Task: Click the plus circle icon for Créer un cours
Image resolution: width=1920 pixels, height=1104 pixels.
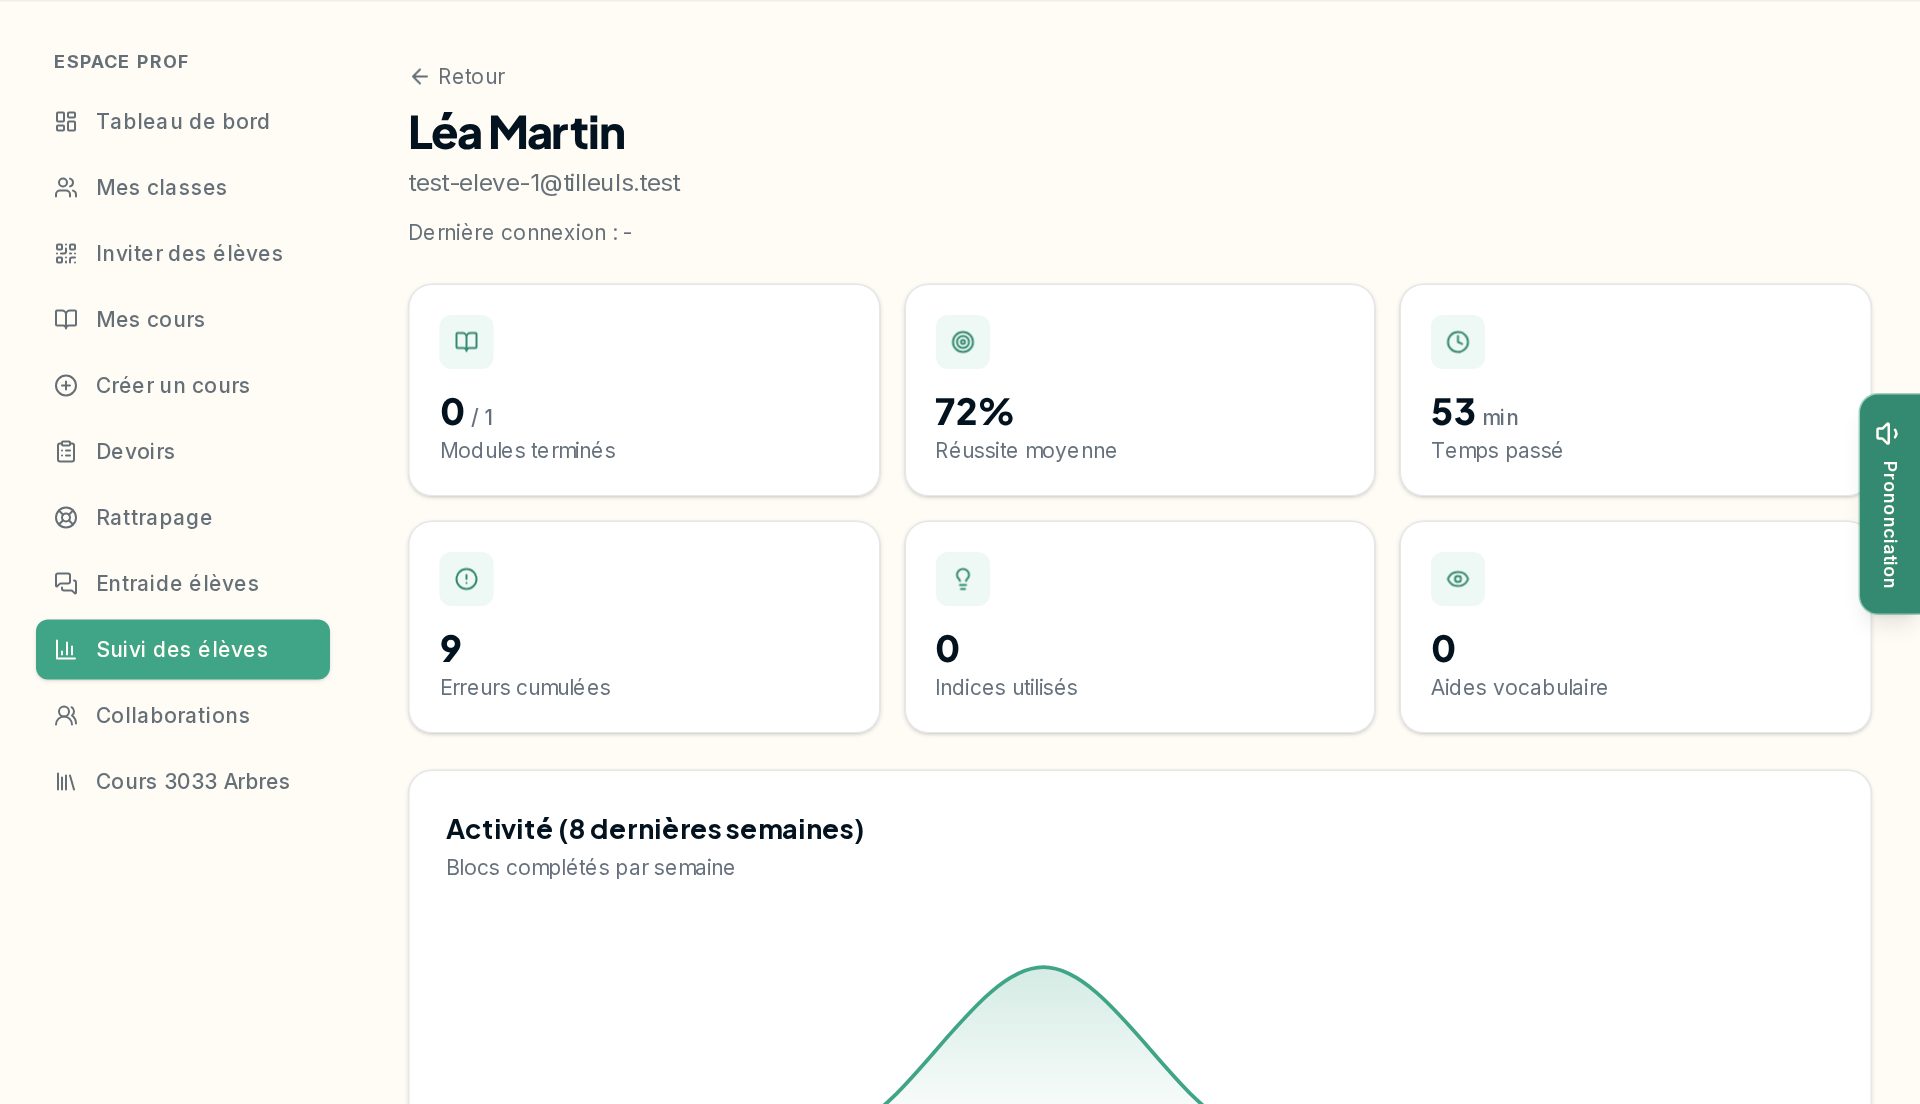Action: click(x=66, y=386)
